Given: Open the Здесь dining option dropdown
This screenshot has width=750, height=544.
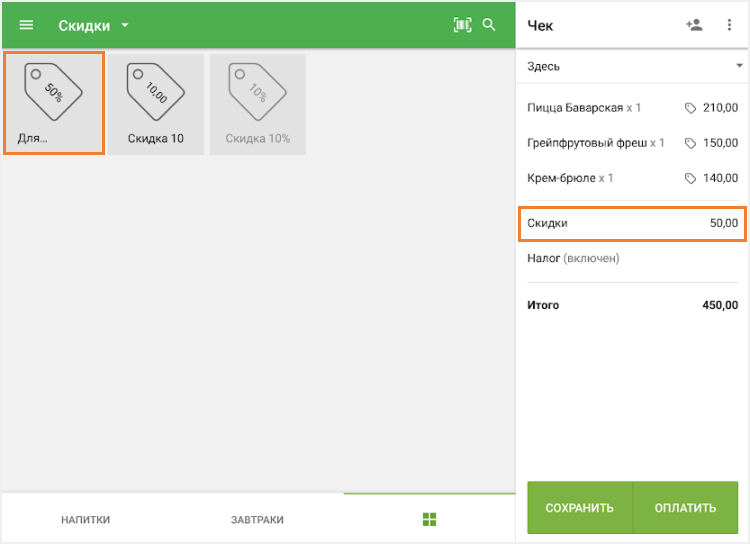Looking at the screenshot, I should point(632,66).
